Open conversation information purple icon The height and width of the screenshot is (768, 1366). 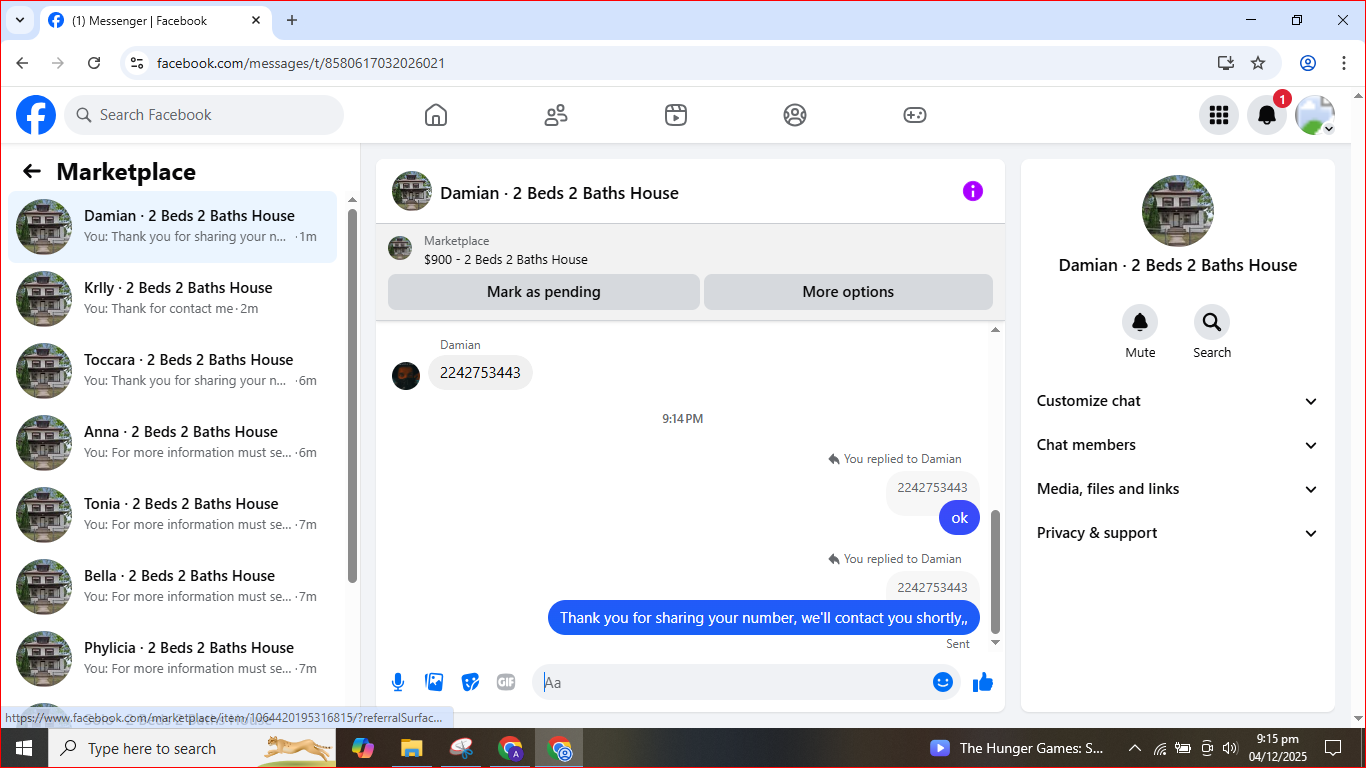pyautogui.click(x=973, y=191)
